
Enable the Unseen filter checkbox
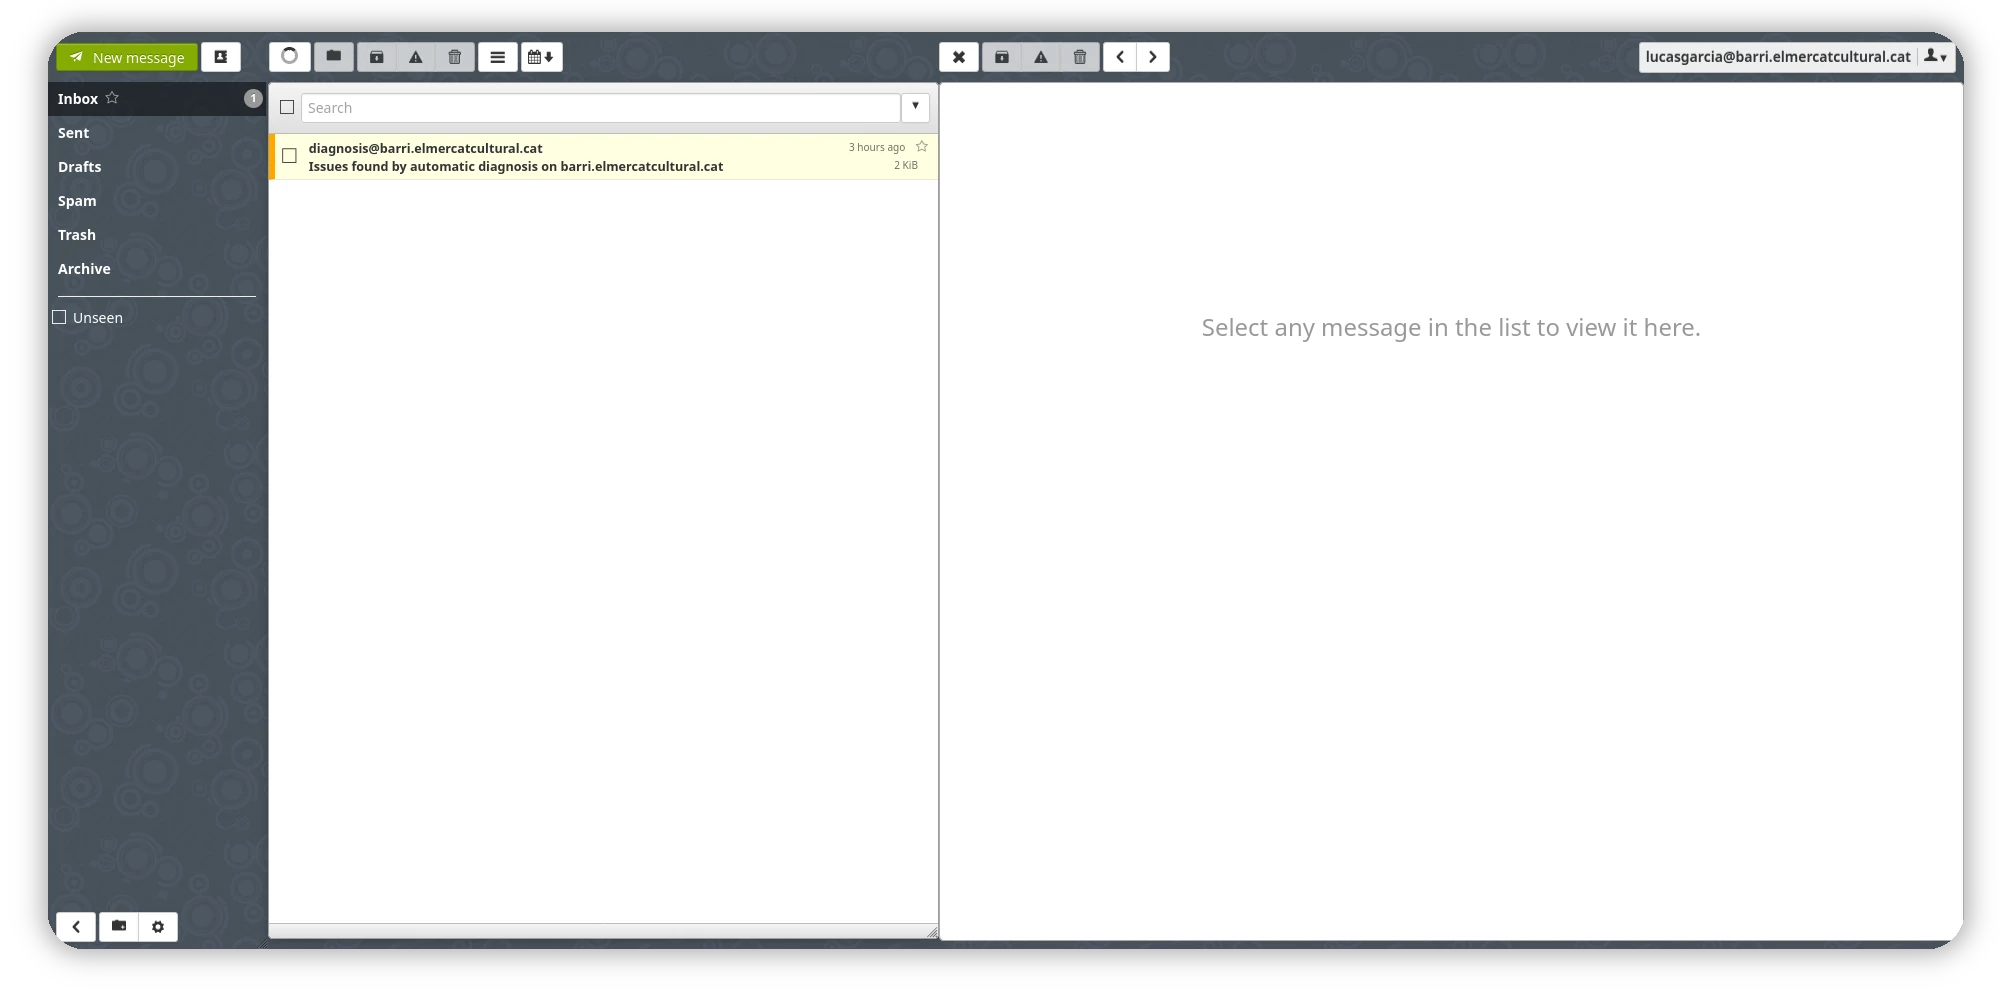[x=60, y=317]
